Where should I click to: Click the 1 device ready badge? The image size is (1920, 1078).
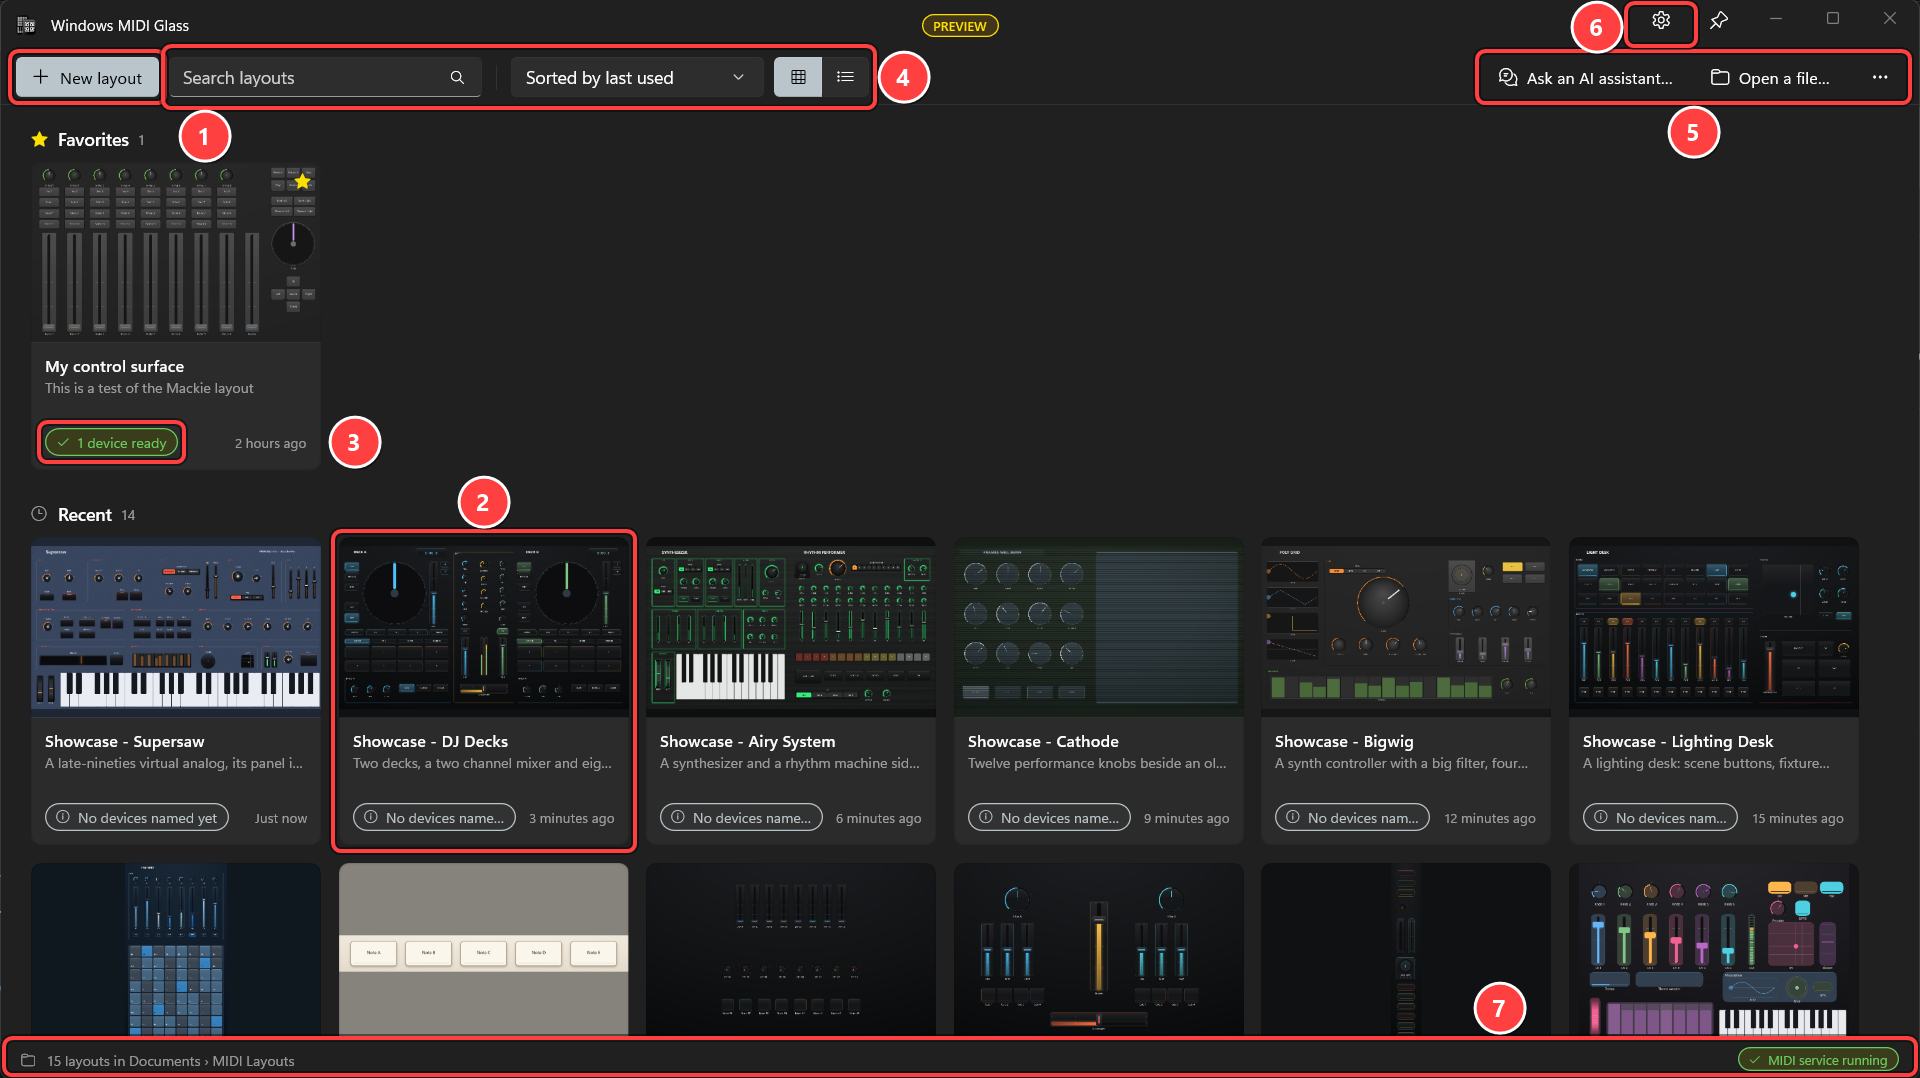tap(112, 443)
